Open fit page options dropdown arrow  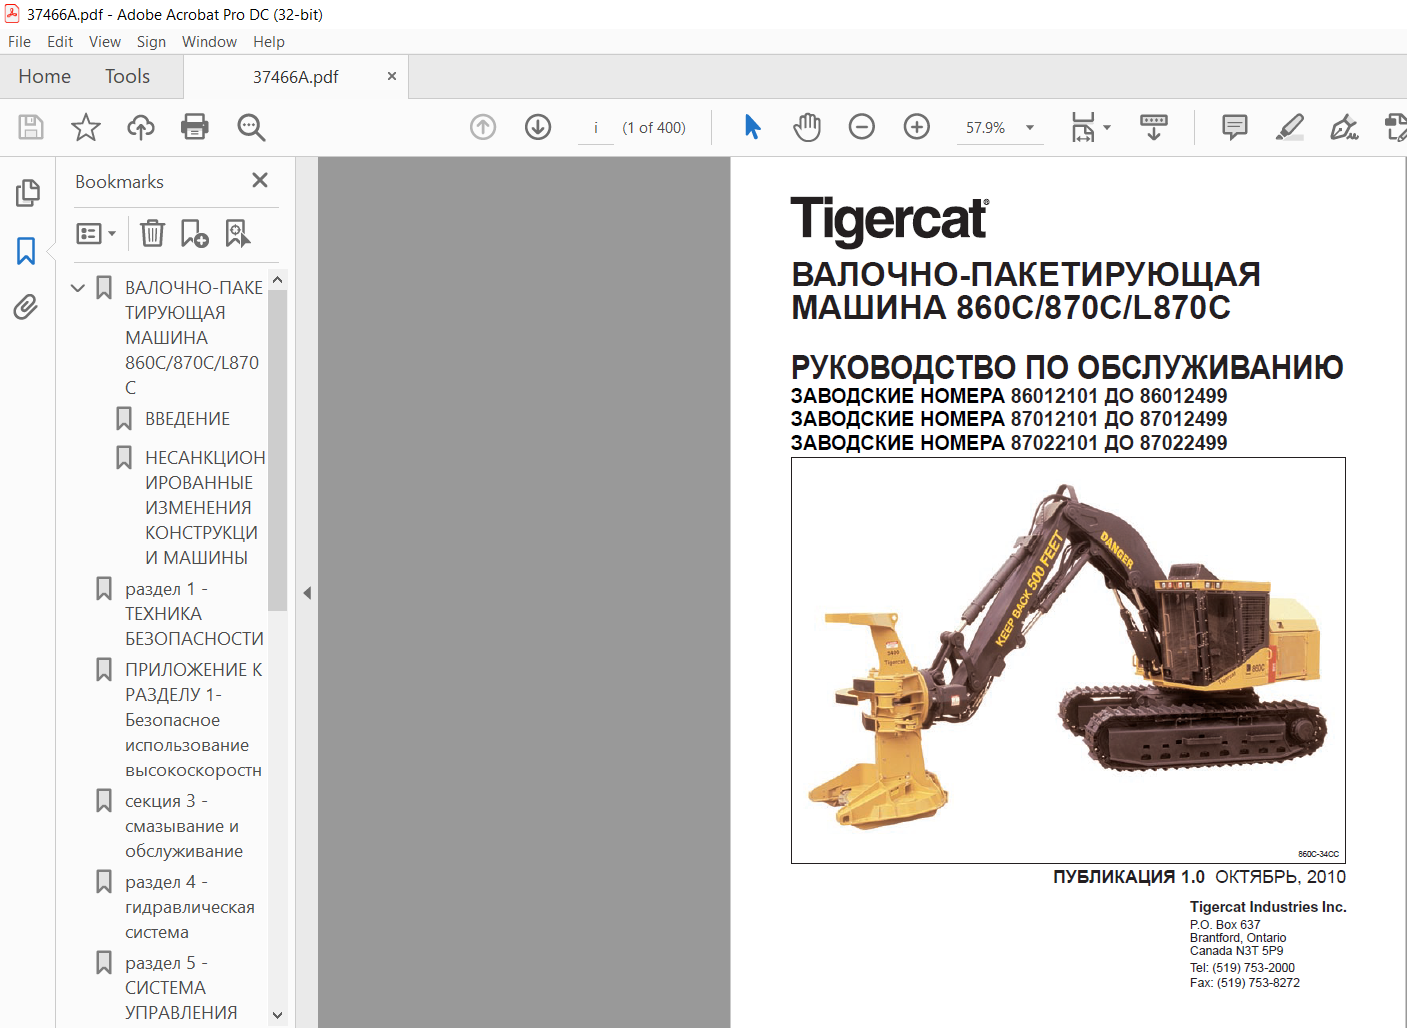pos(1107,128)
